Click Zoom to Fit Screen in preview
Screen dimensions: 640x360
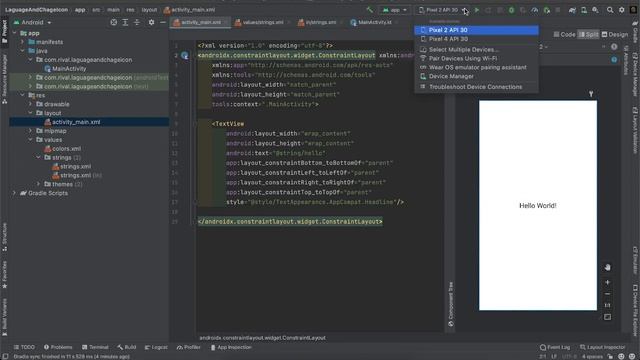click(x=607, y=317)
